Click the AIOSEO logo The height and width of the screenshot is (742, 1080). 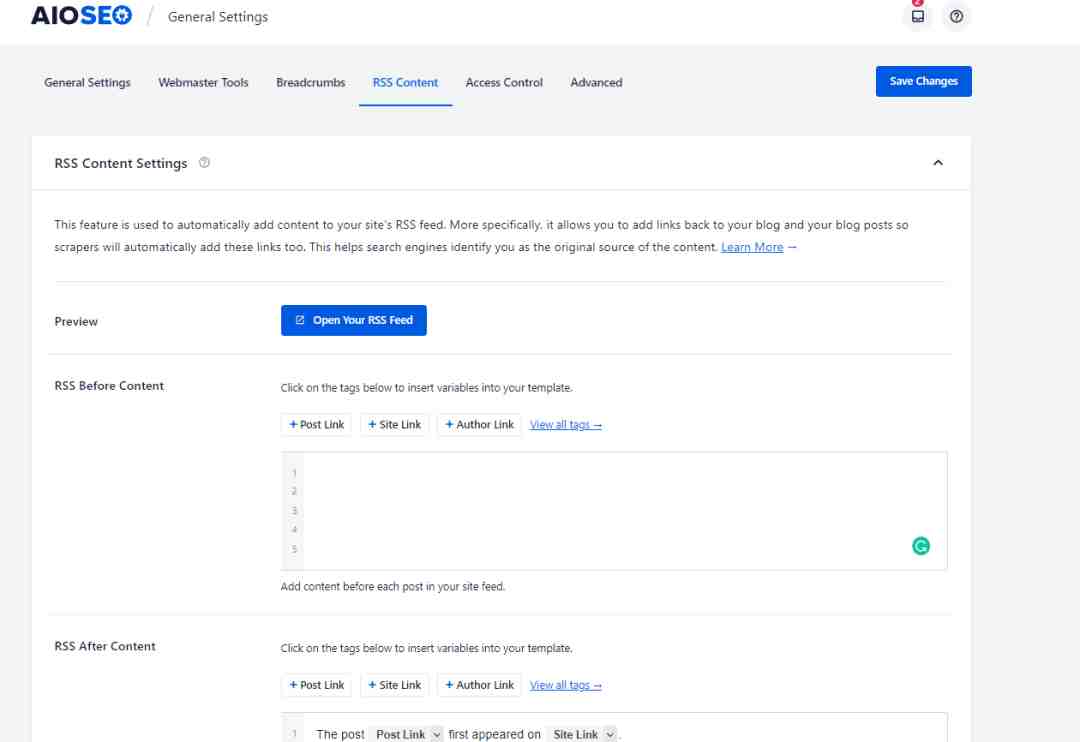coord(81,15)
